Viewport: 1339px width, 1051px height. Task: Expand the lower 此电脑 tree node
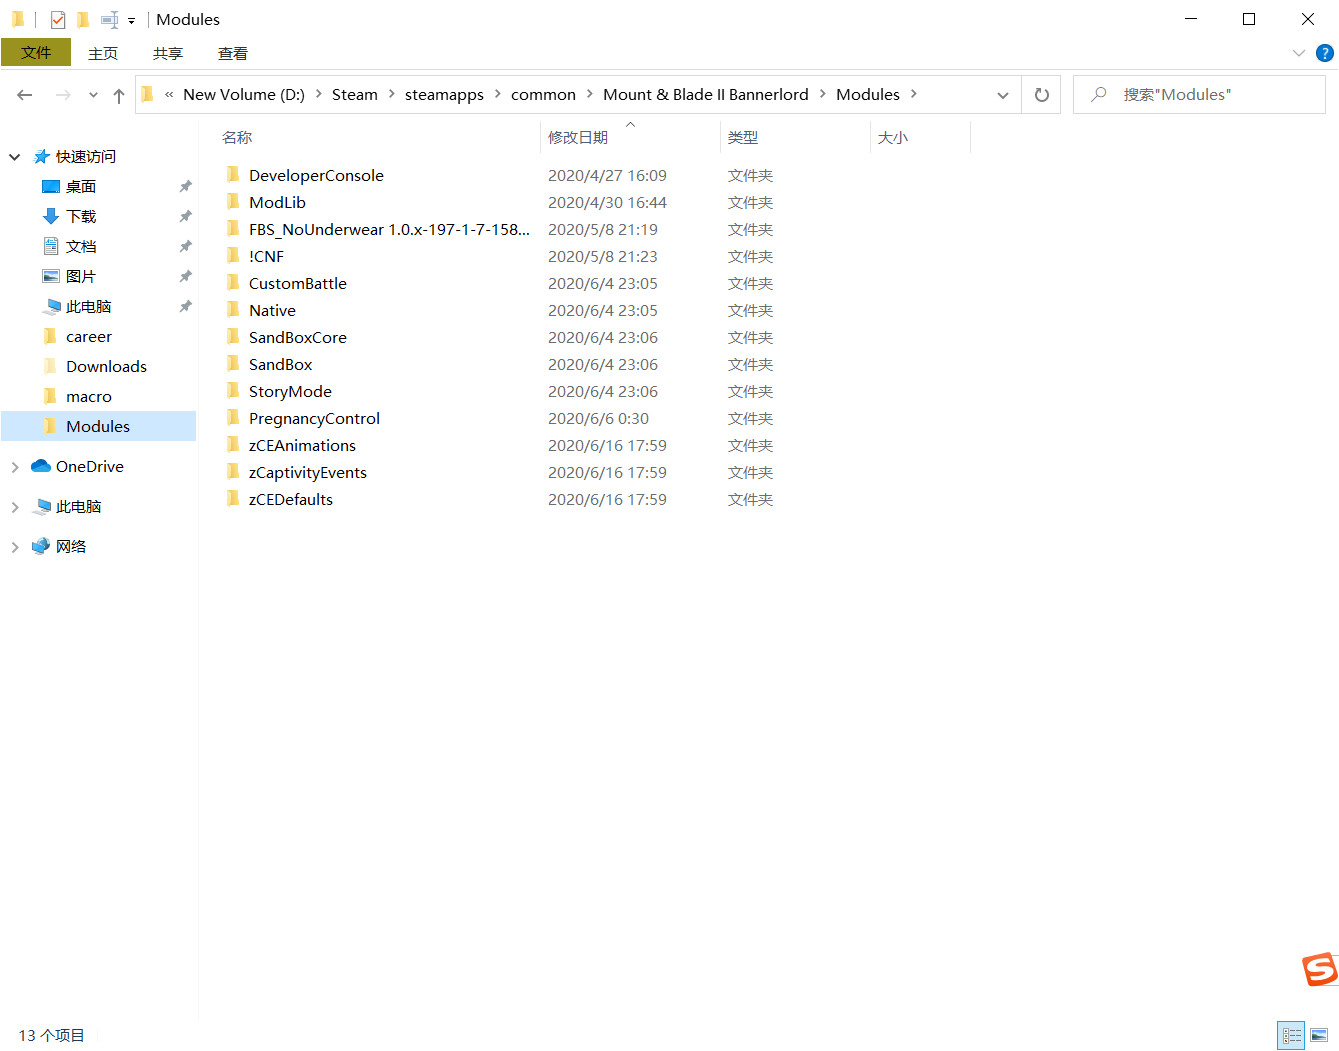(15, 507)
